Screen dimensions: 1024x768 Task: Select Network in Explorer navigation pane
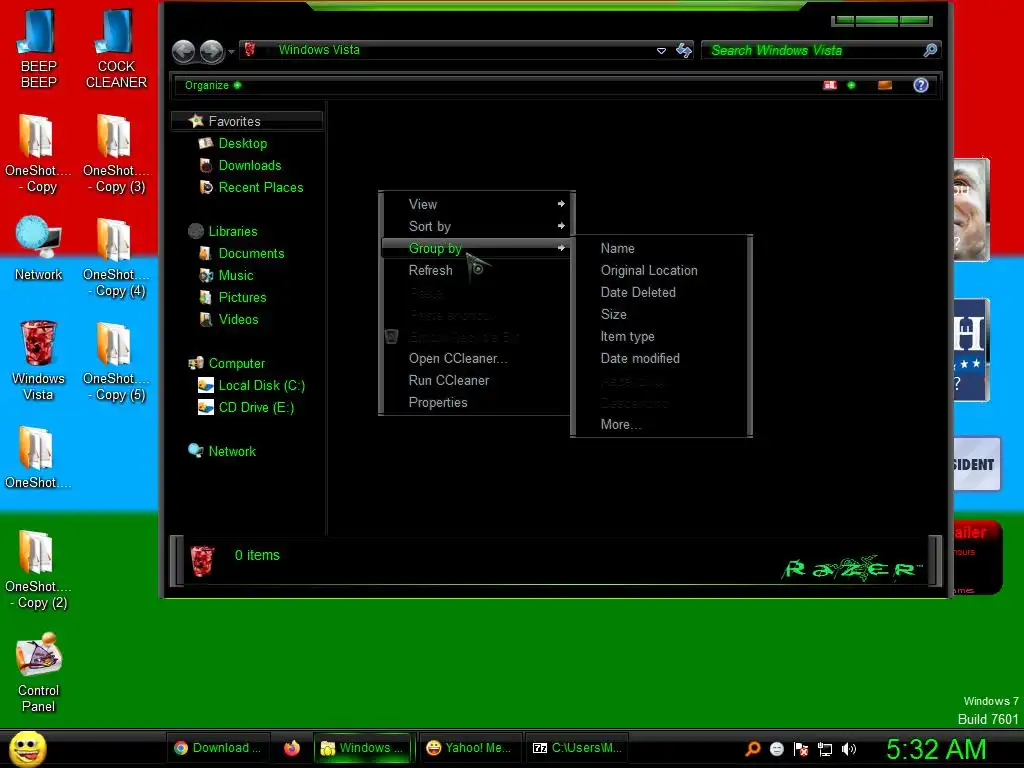click(x=232, y=451)
